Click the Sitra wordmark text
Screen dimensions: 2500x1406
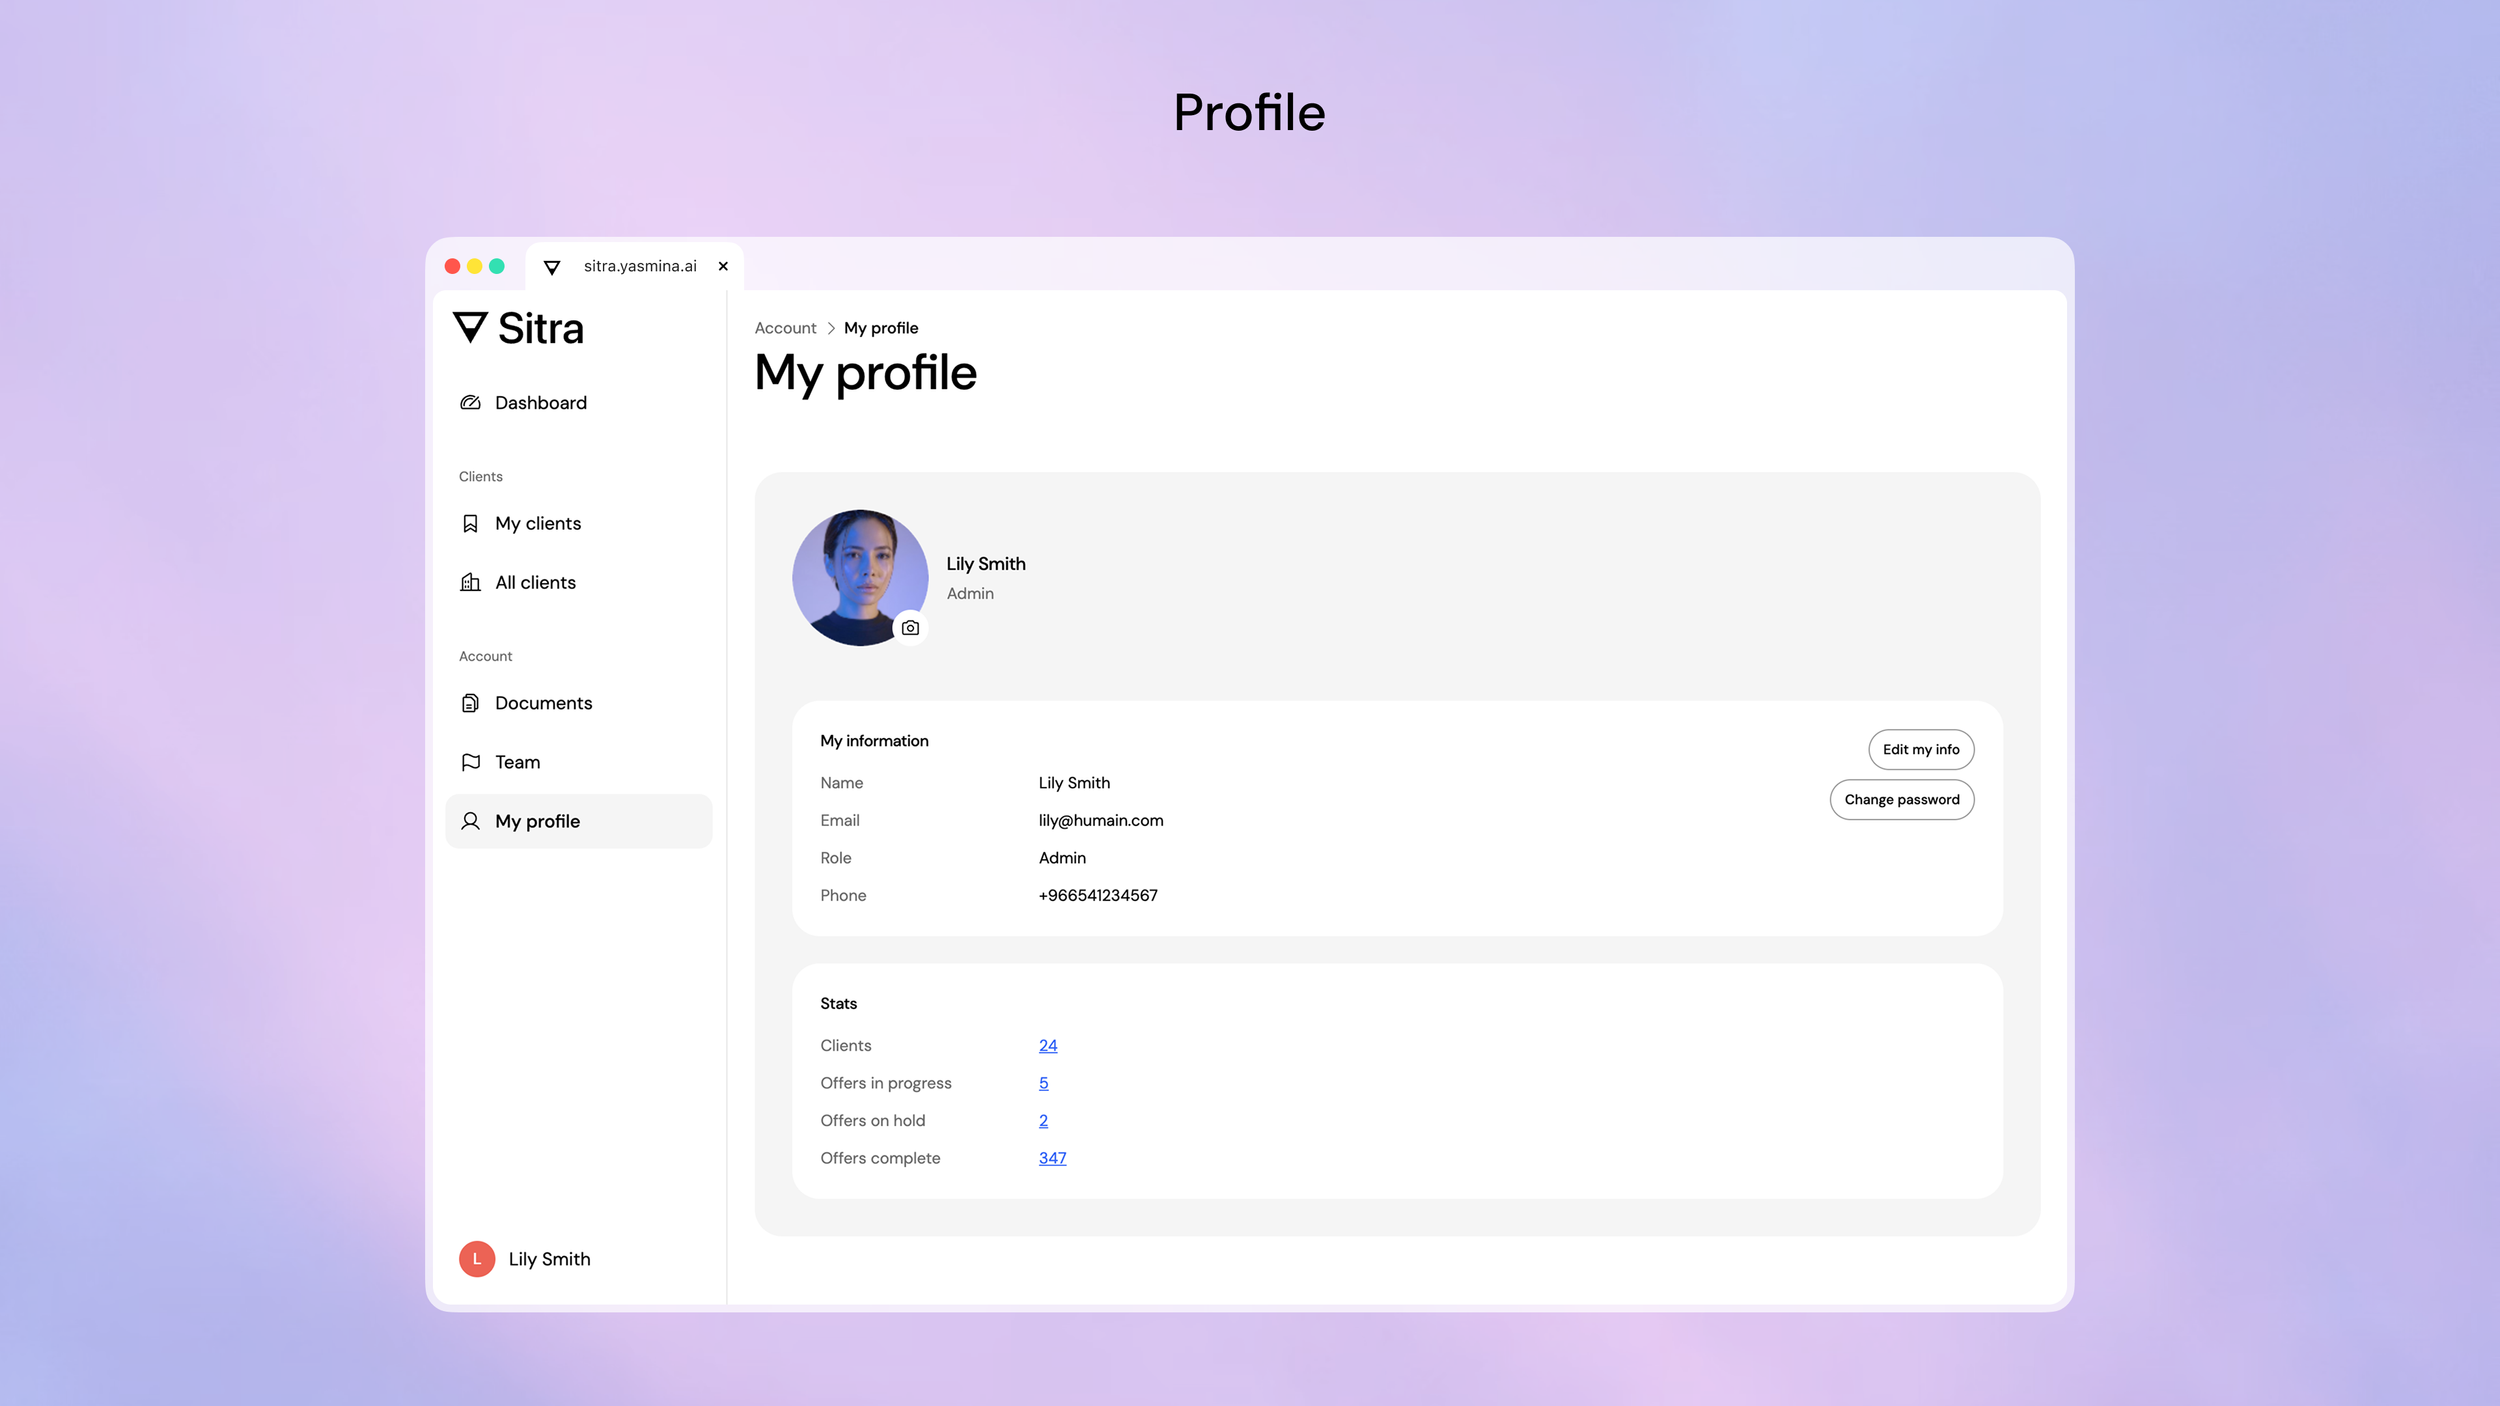tap(540, 328)
